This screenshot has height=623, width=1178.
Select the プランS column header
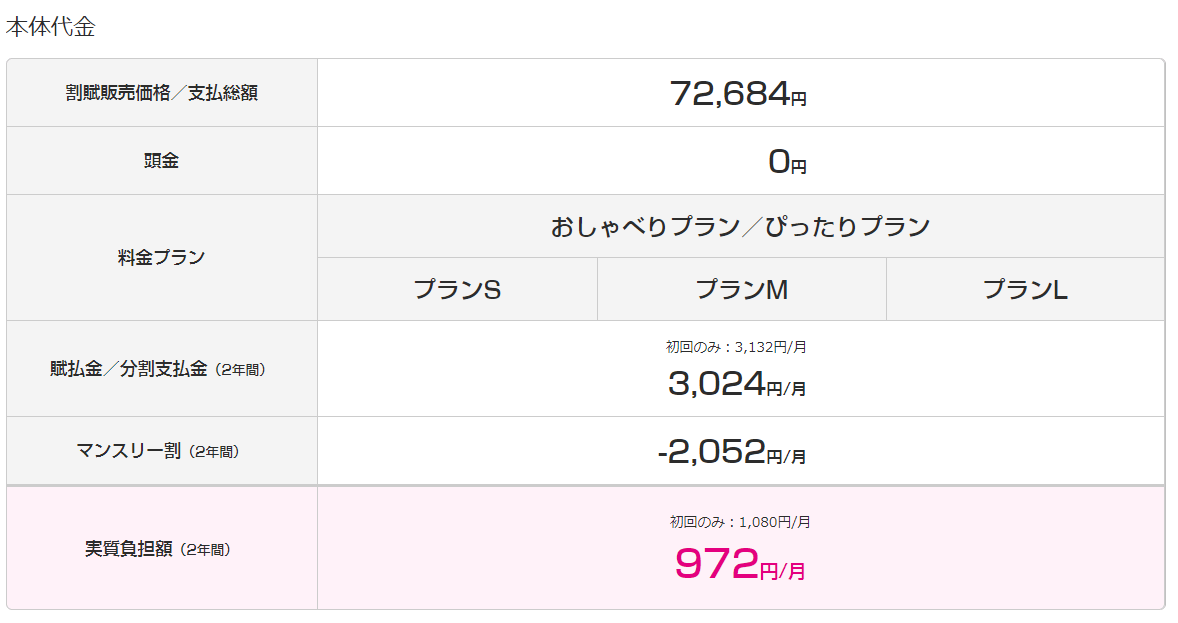point(457,289)
